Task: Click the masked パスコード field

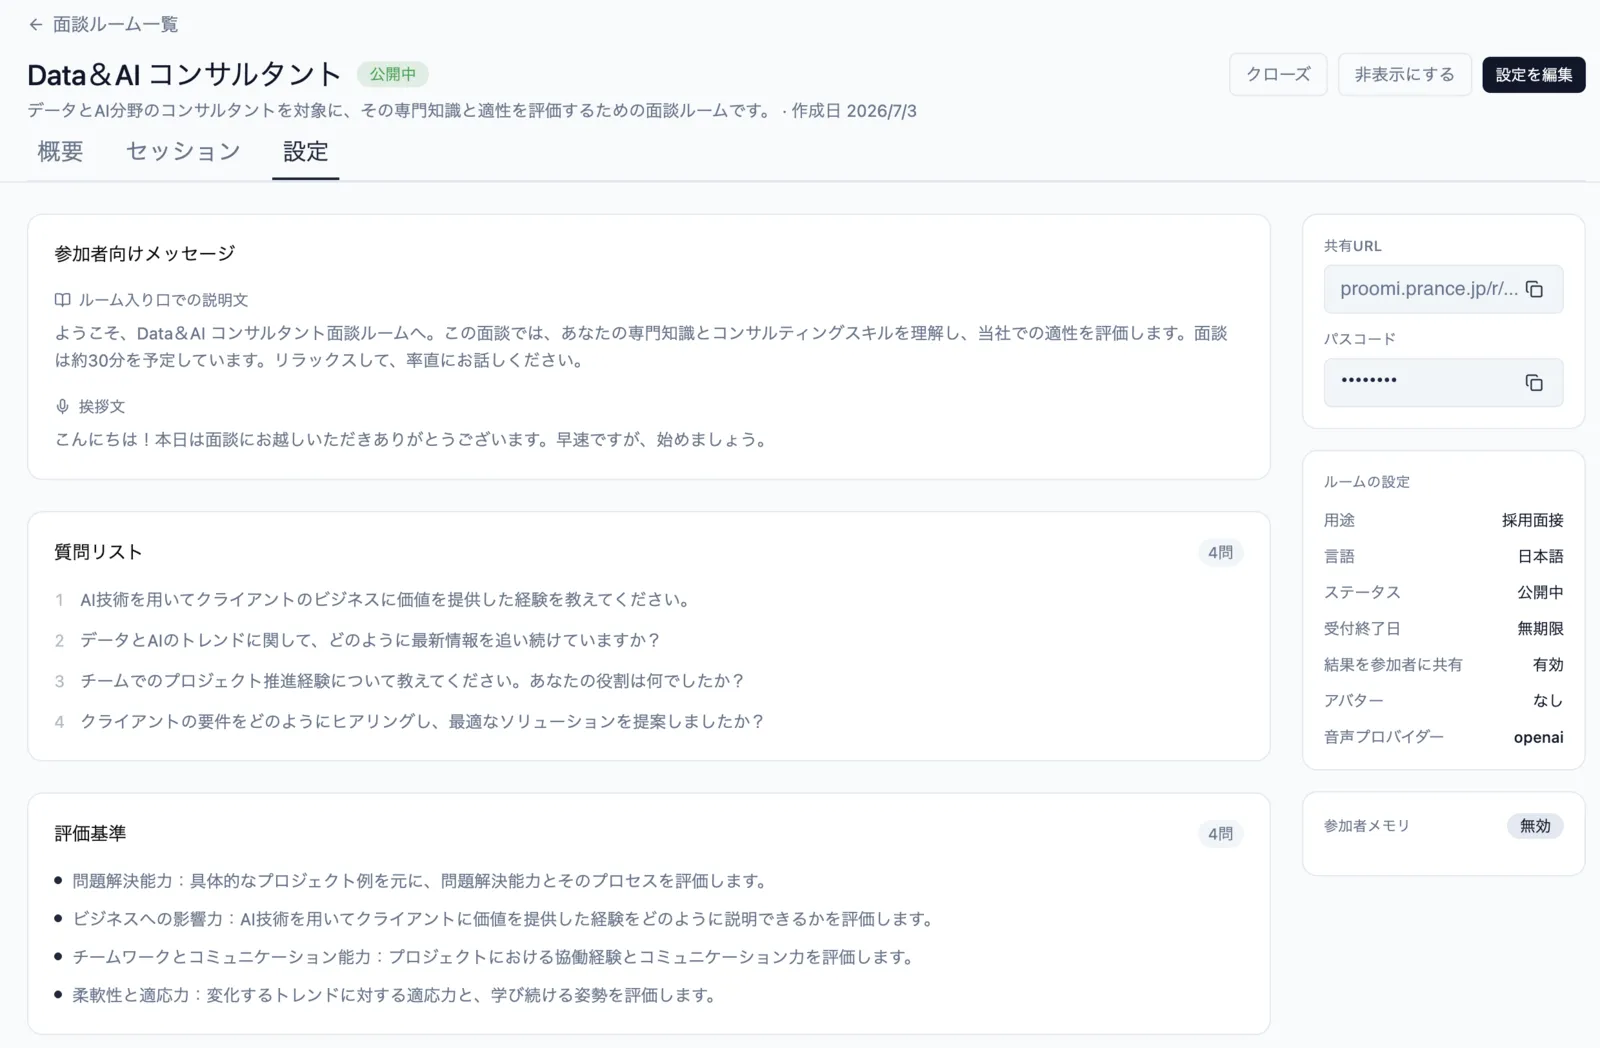Action: pyautogui.click(x=1443, y=383)
